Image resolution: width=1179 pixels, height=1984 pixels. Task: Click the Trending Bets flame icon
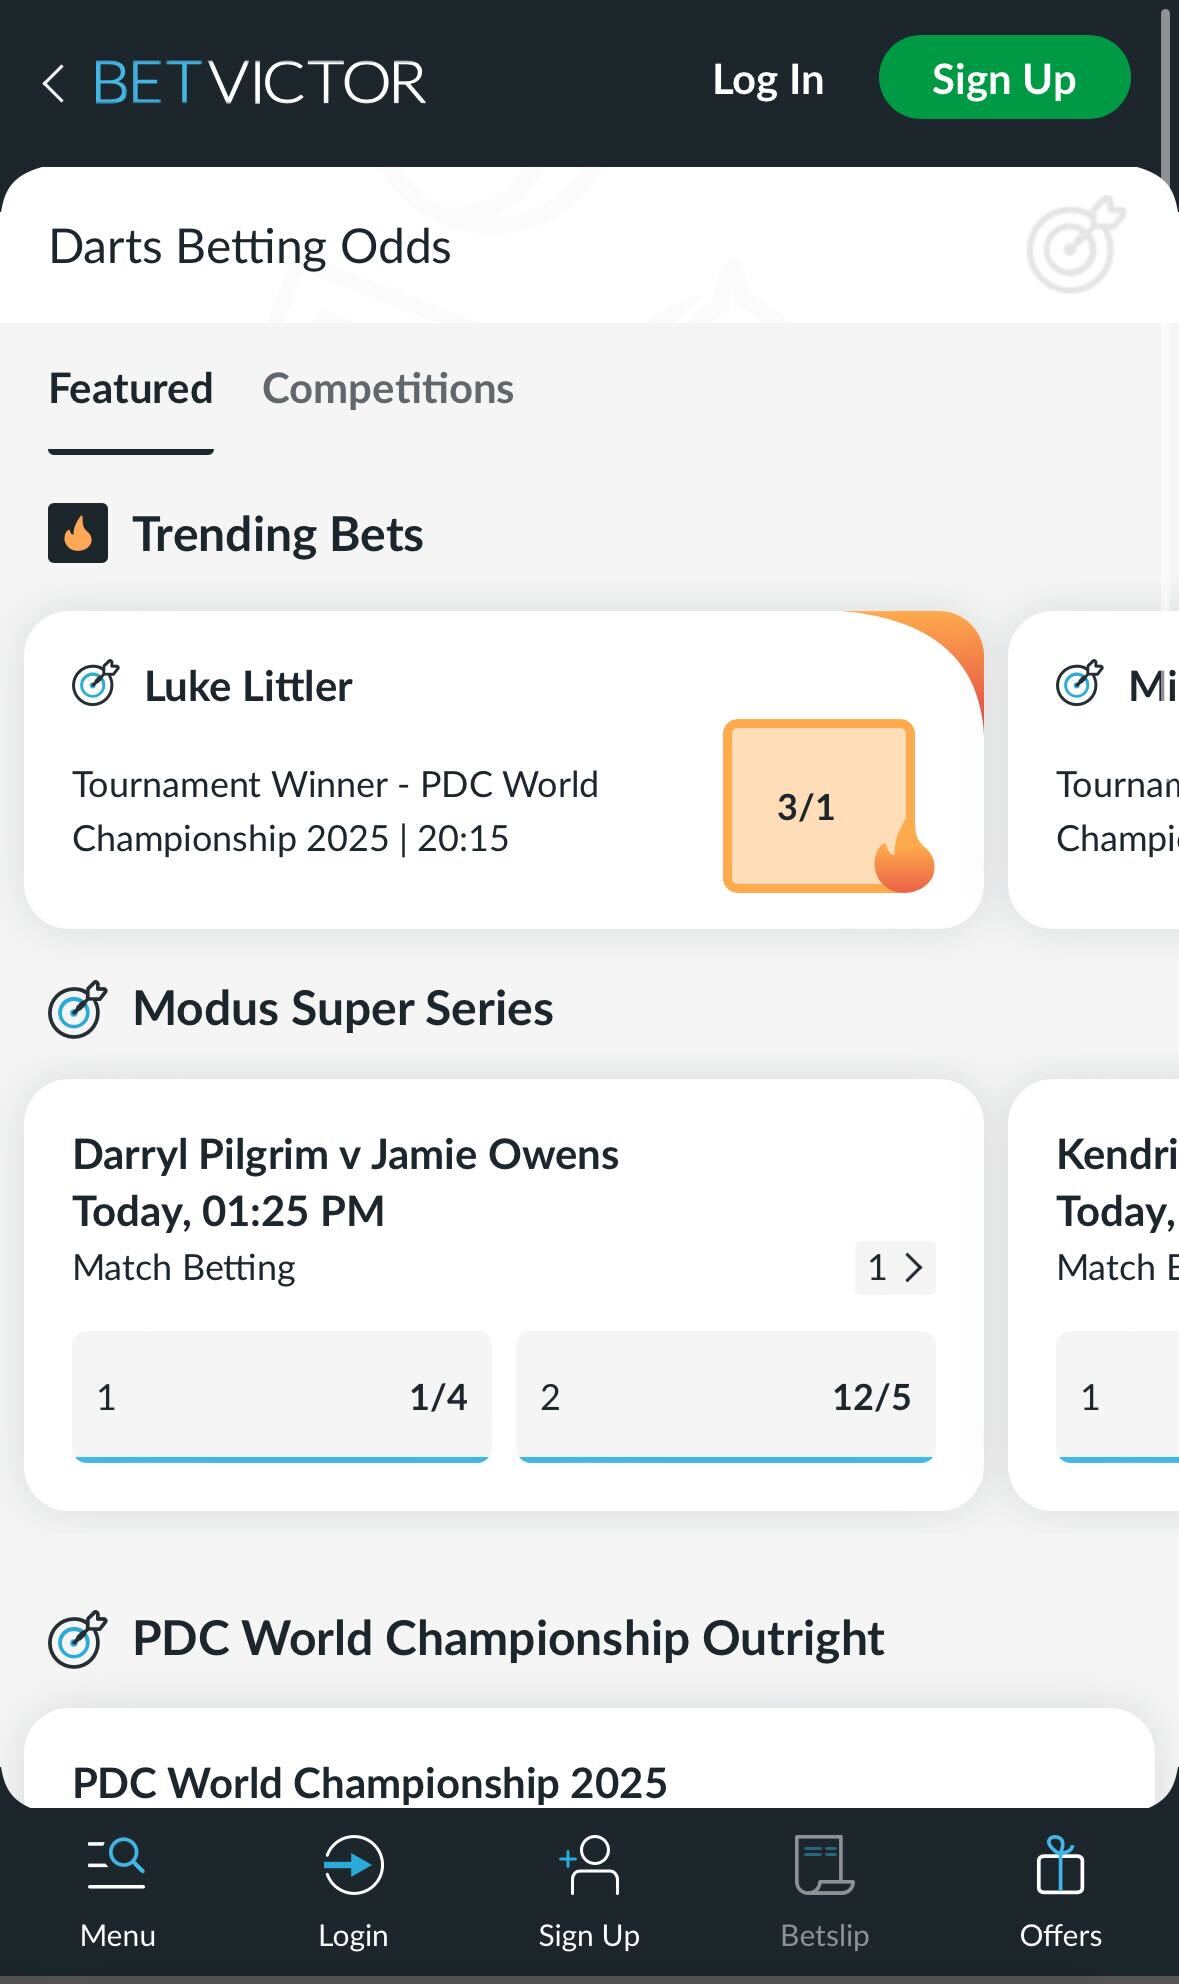pos(78,533)
